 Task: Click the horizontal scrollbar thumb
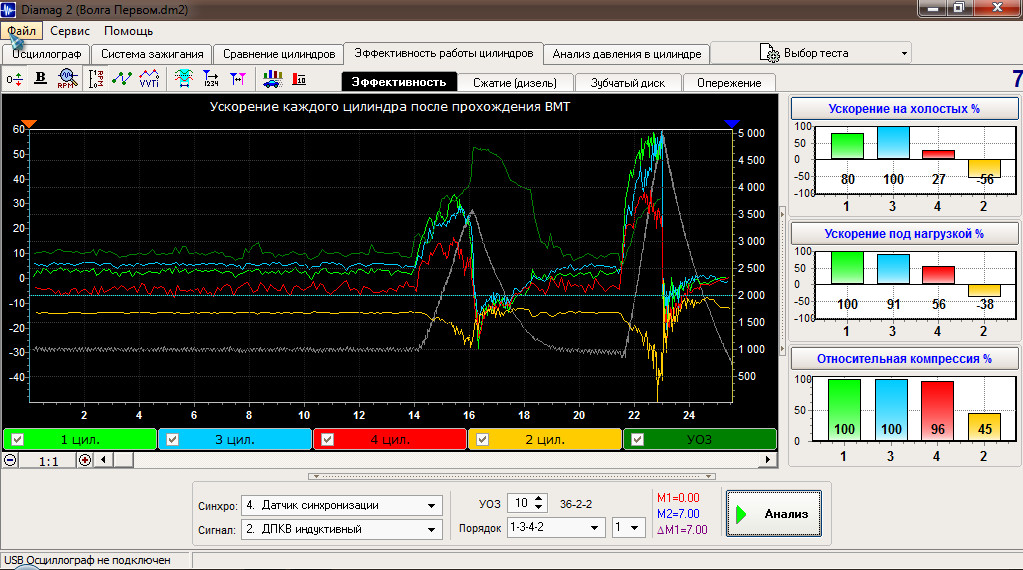click(123, 460)
